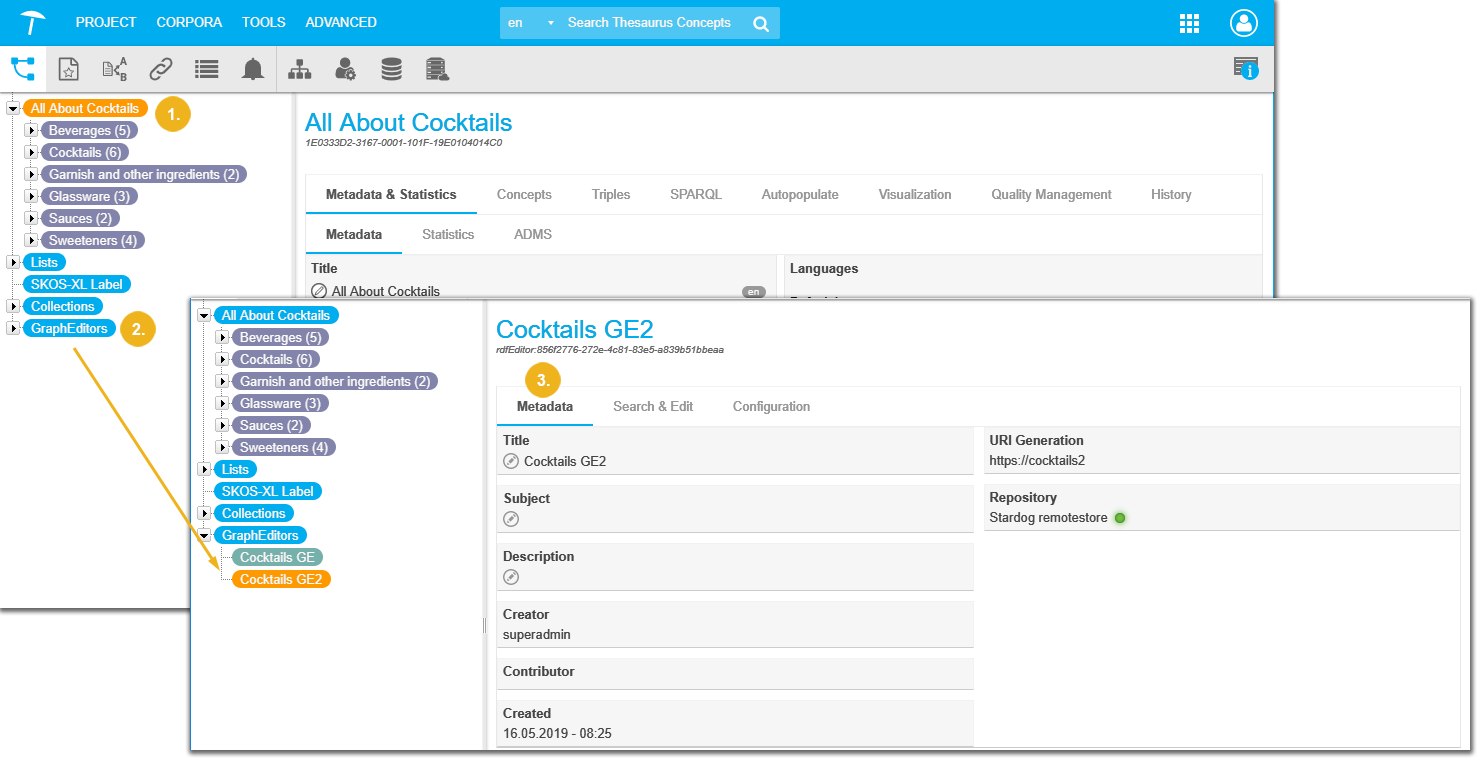Viewport: 1480px width, 761px height.
Task: Click the notifications bell icon
Action: click(253, 69)
